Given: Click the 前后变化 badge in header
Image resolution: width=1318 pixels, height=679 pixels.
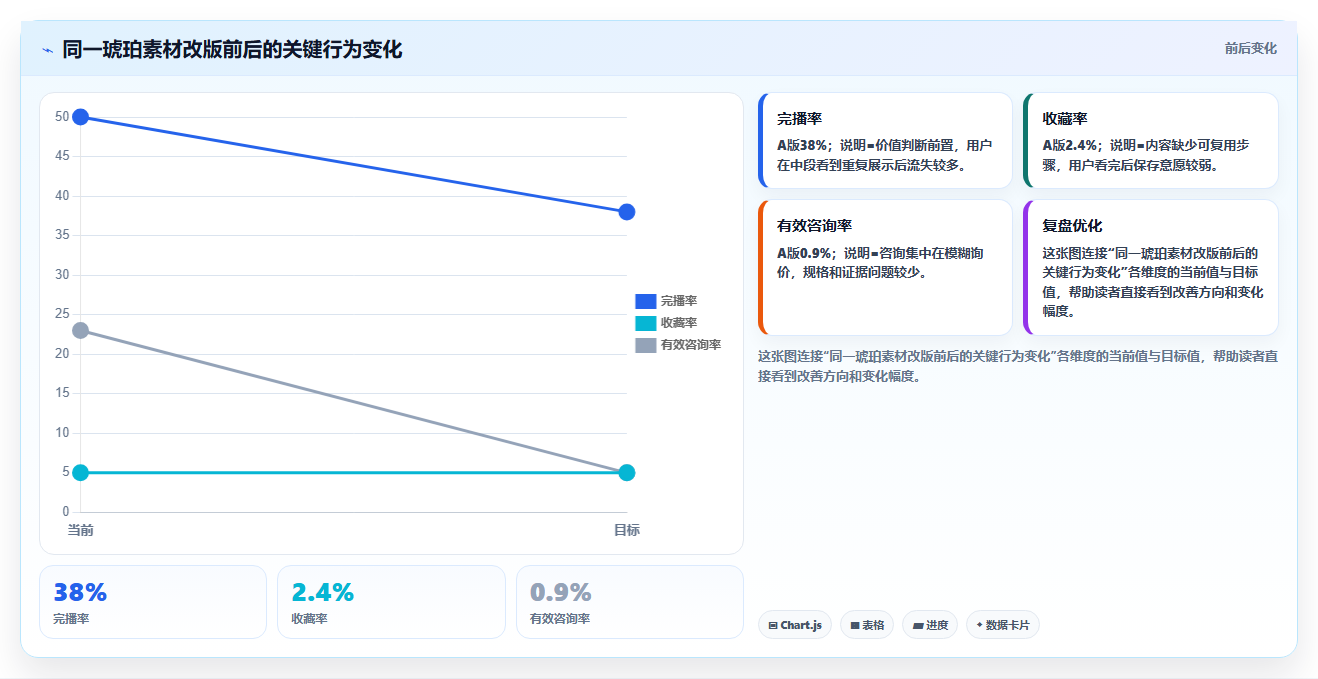Looking at the screenshot, I should pyautogui.click(x=1250, y=48).
